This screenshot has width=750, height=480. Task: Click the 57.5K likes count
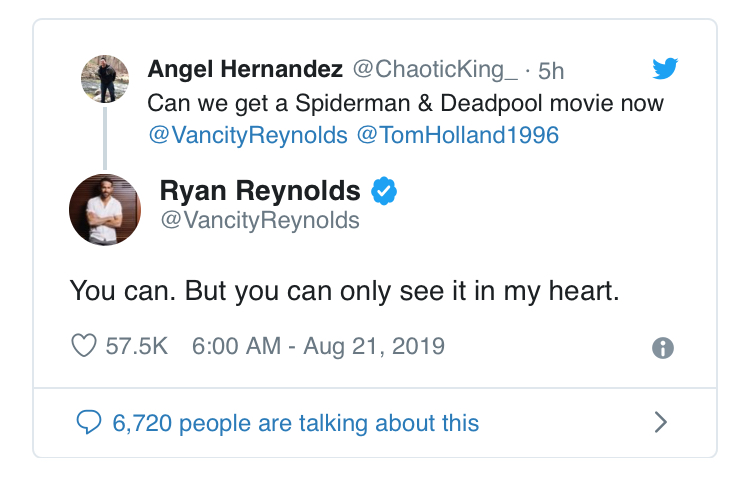(x=136, y=347)
